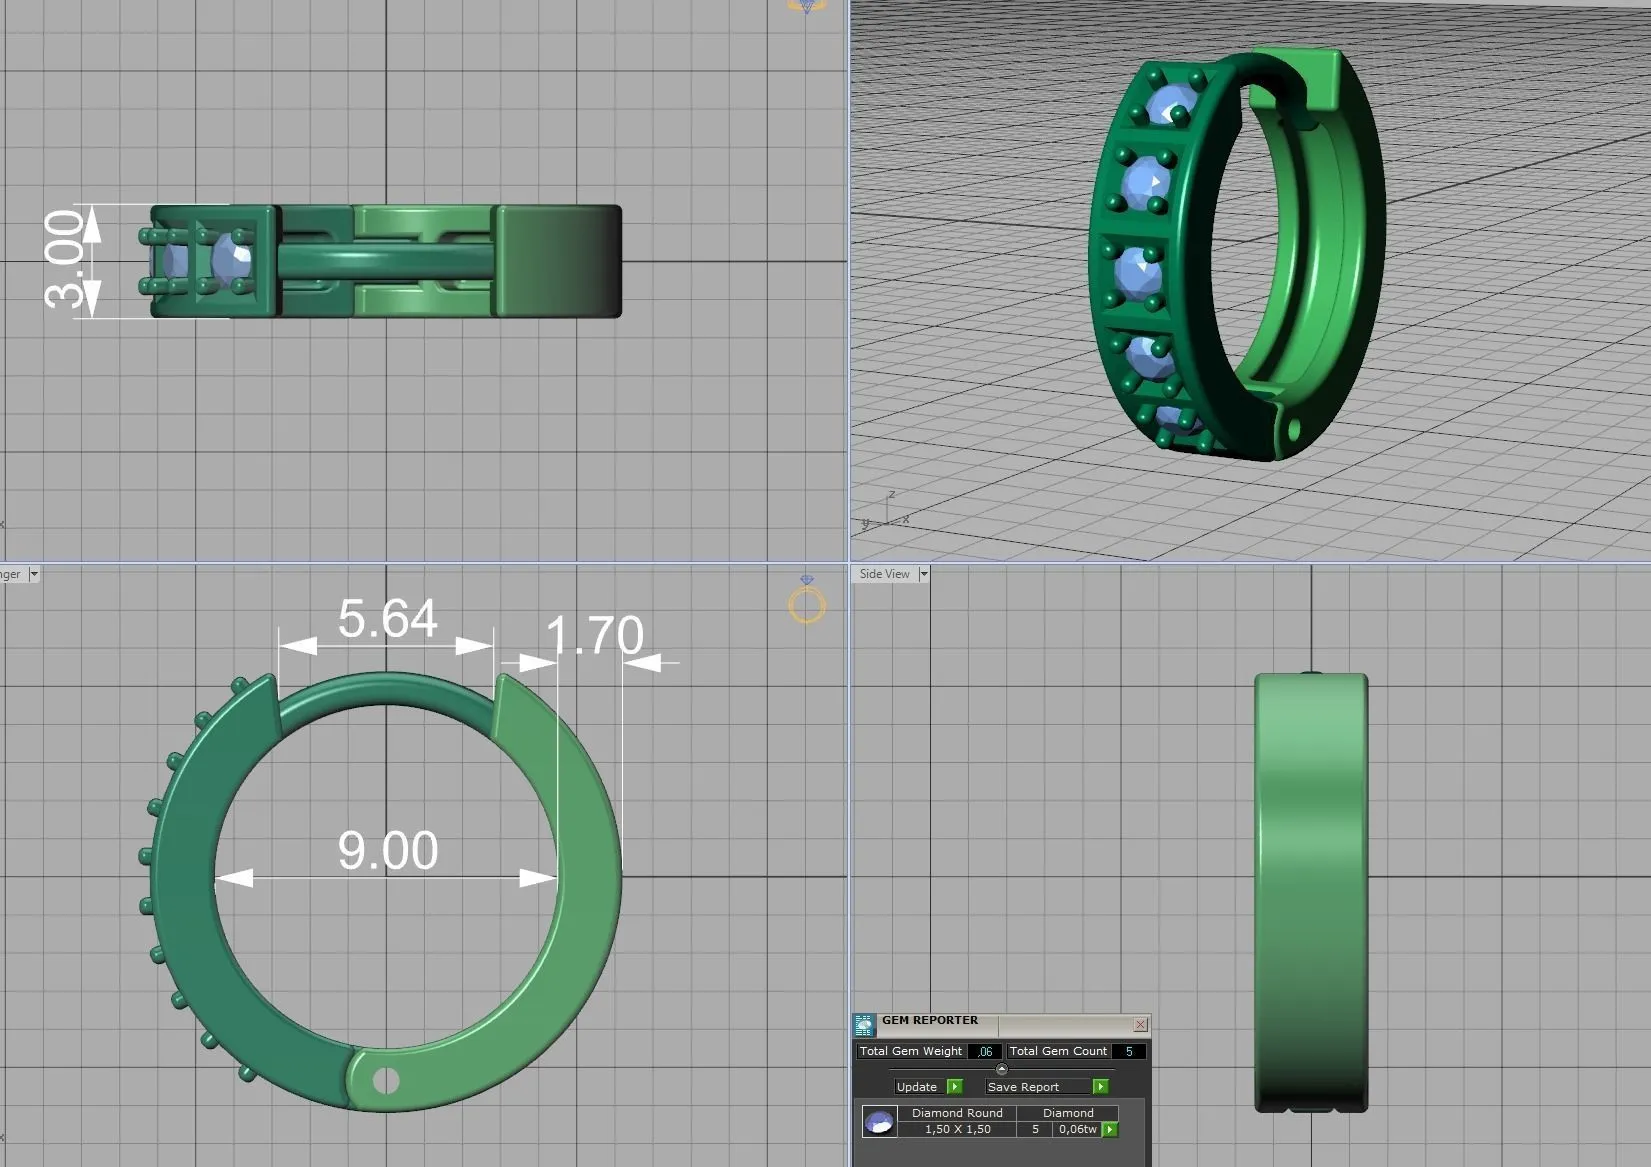The image size is (1651, 1167).
Task: Click the Gem Reporter panel logo icon
Action: click(864, 1025)
